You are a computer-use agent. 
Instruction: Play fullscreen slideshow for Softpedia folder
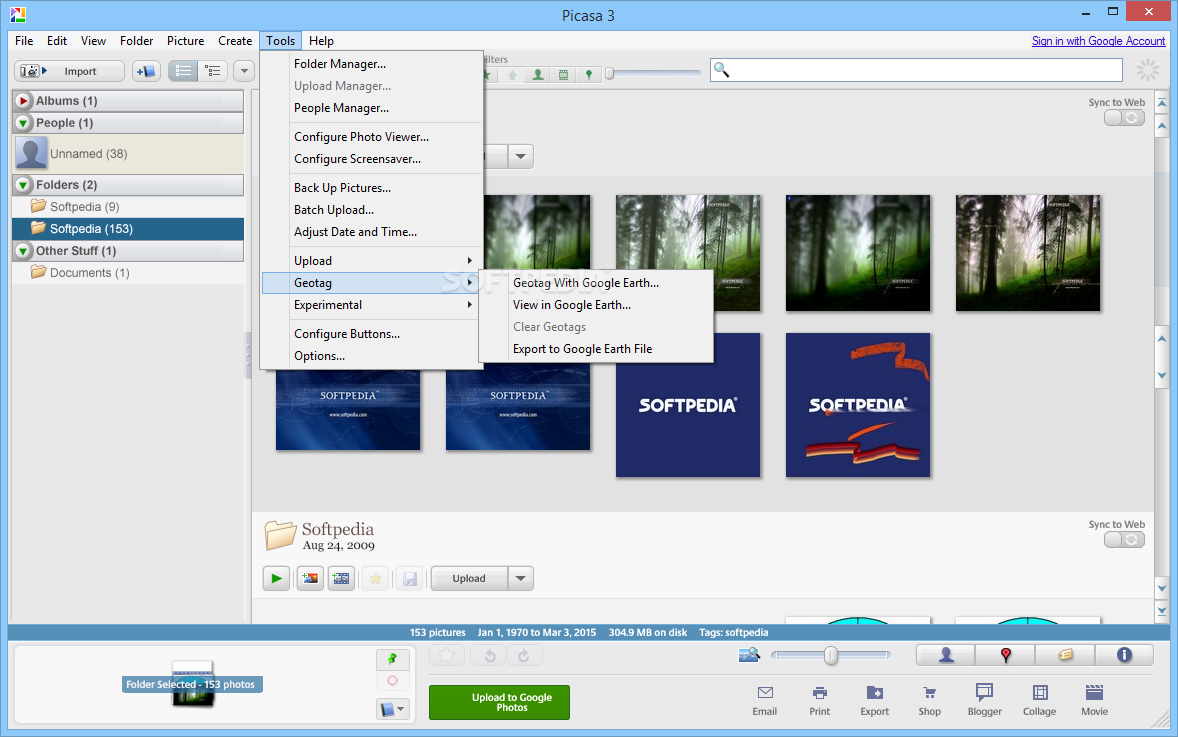coord(276,578)
